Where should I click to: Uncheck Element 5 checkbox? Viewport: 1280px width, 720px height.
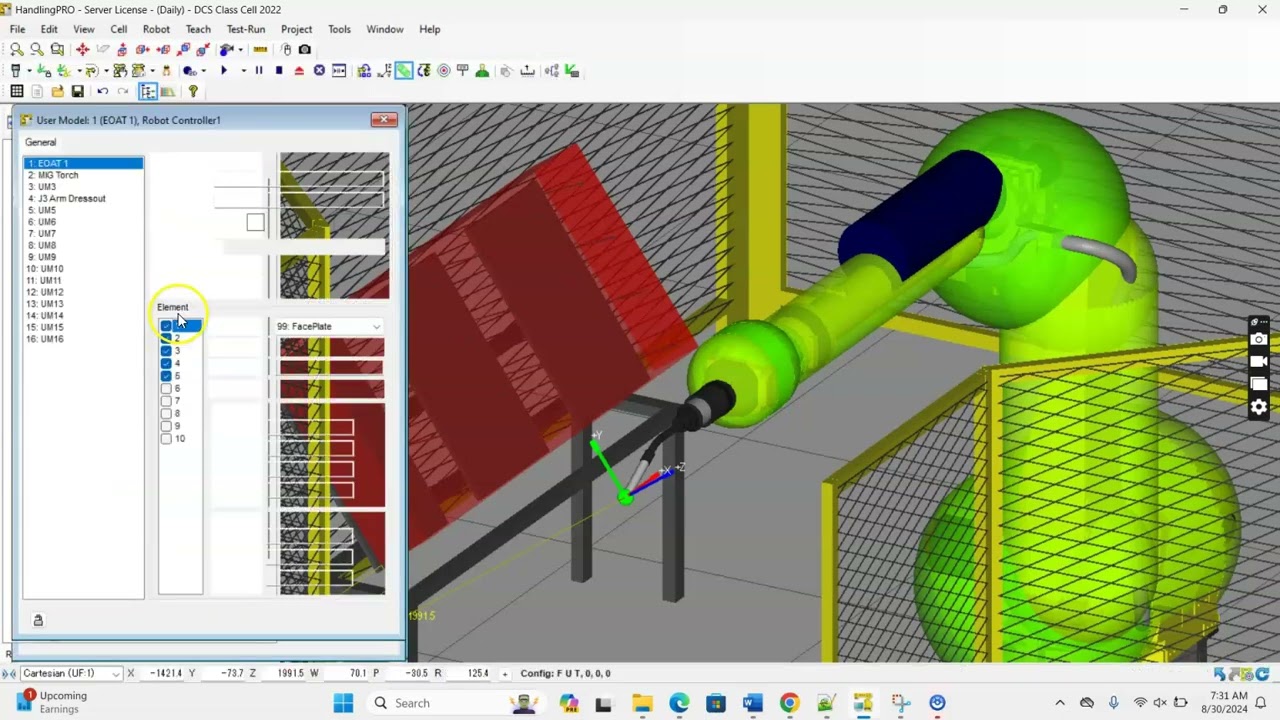tap(166, 376)
